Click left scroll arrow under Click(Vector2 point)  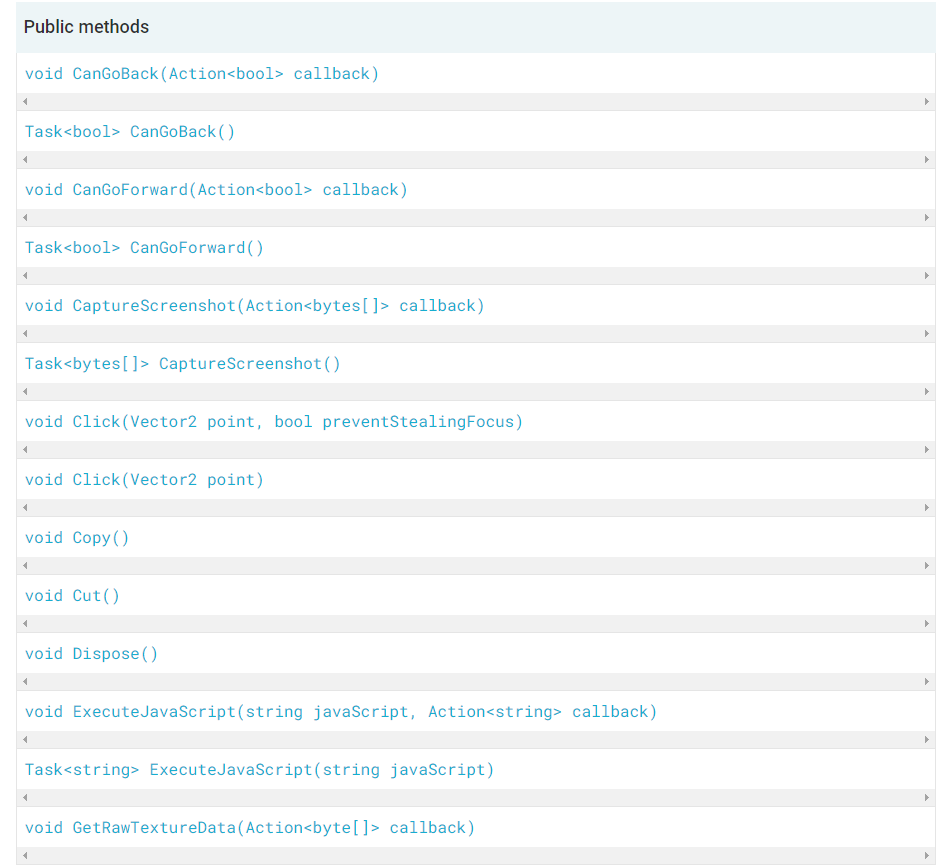tap(25, 508)
